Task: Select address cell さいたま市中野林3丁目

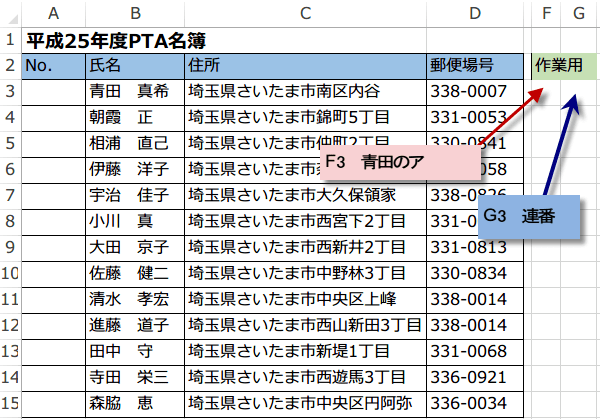Action: [305, 274]
